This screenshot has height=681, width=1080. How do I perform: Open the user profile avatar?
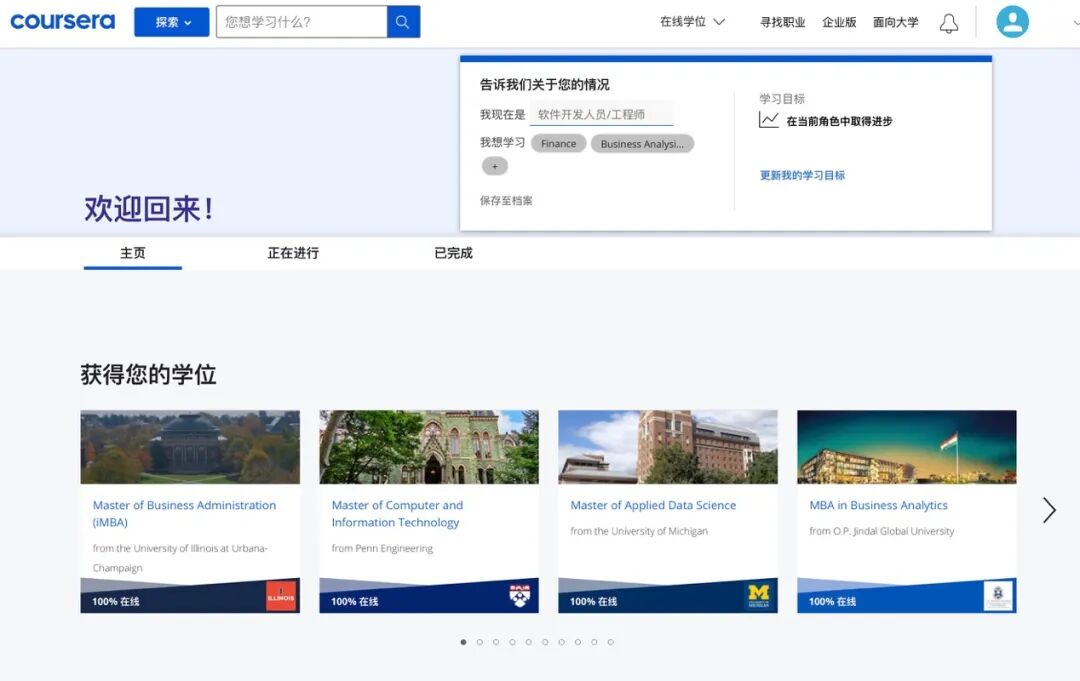click(x=1012, y=22)
